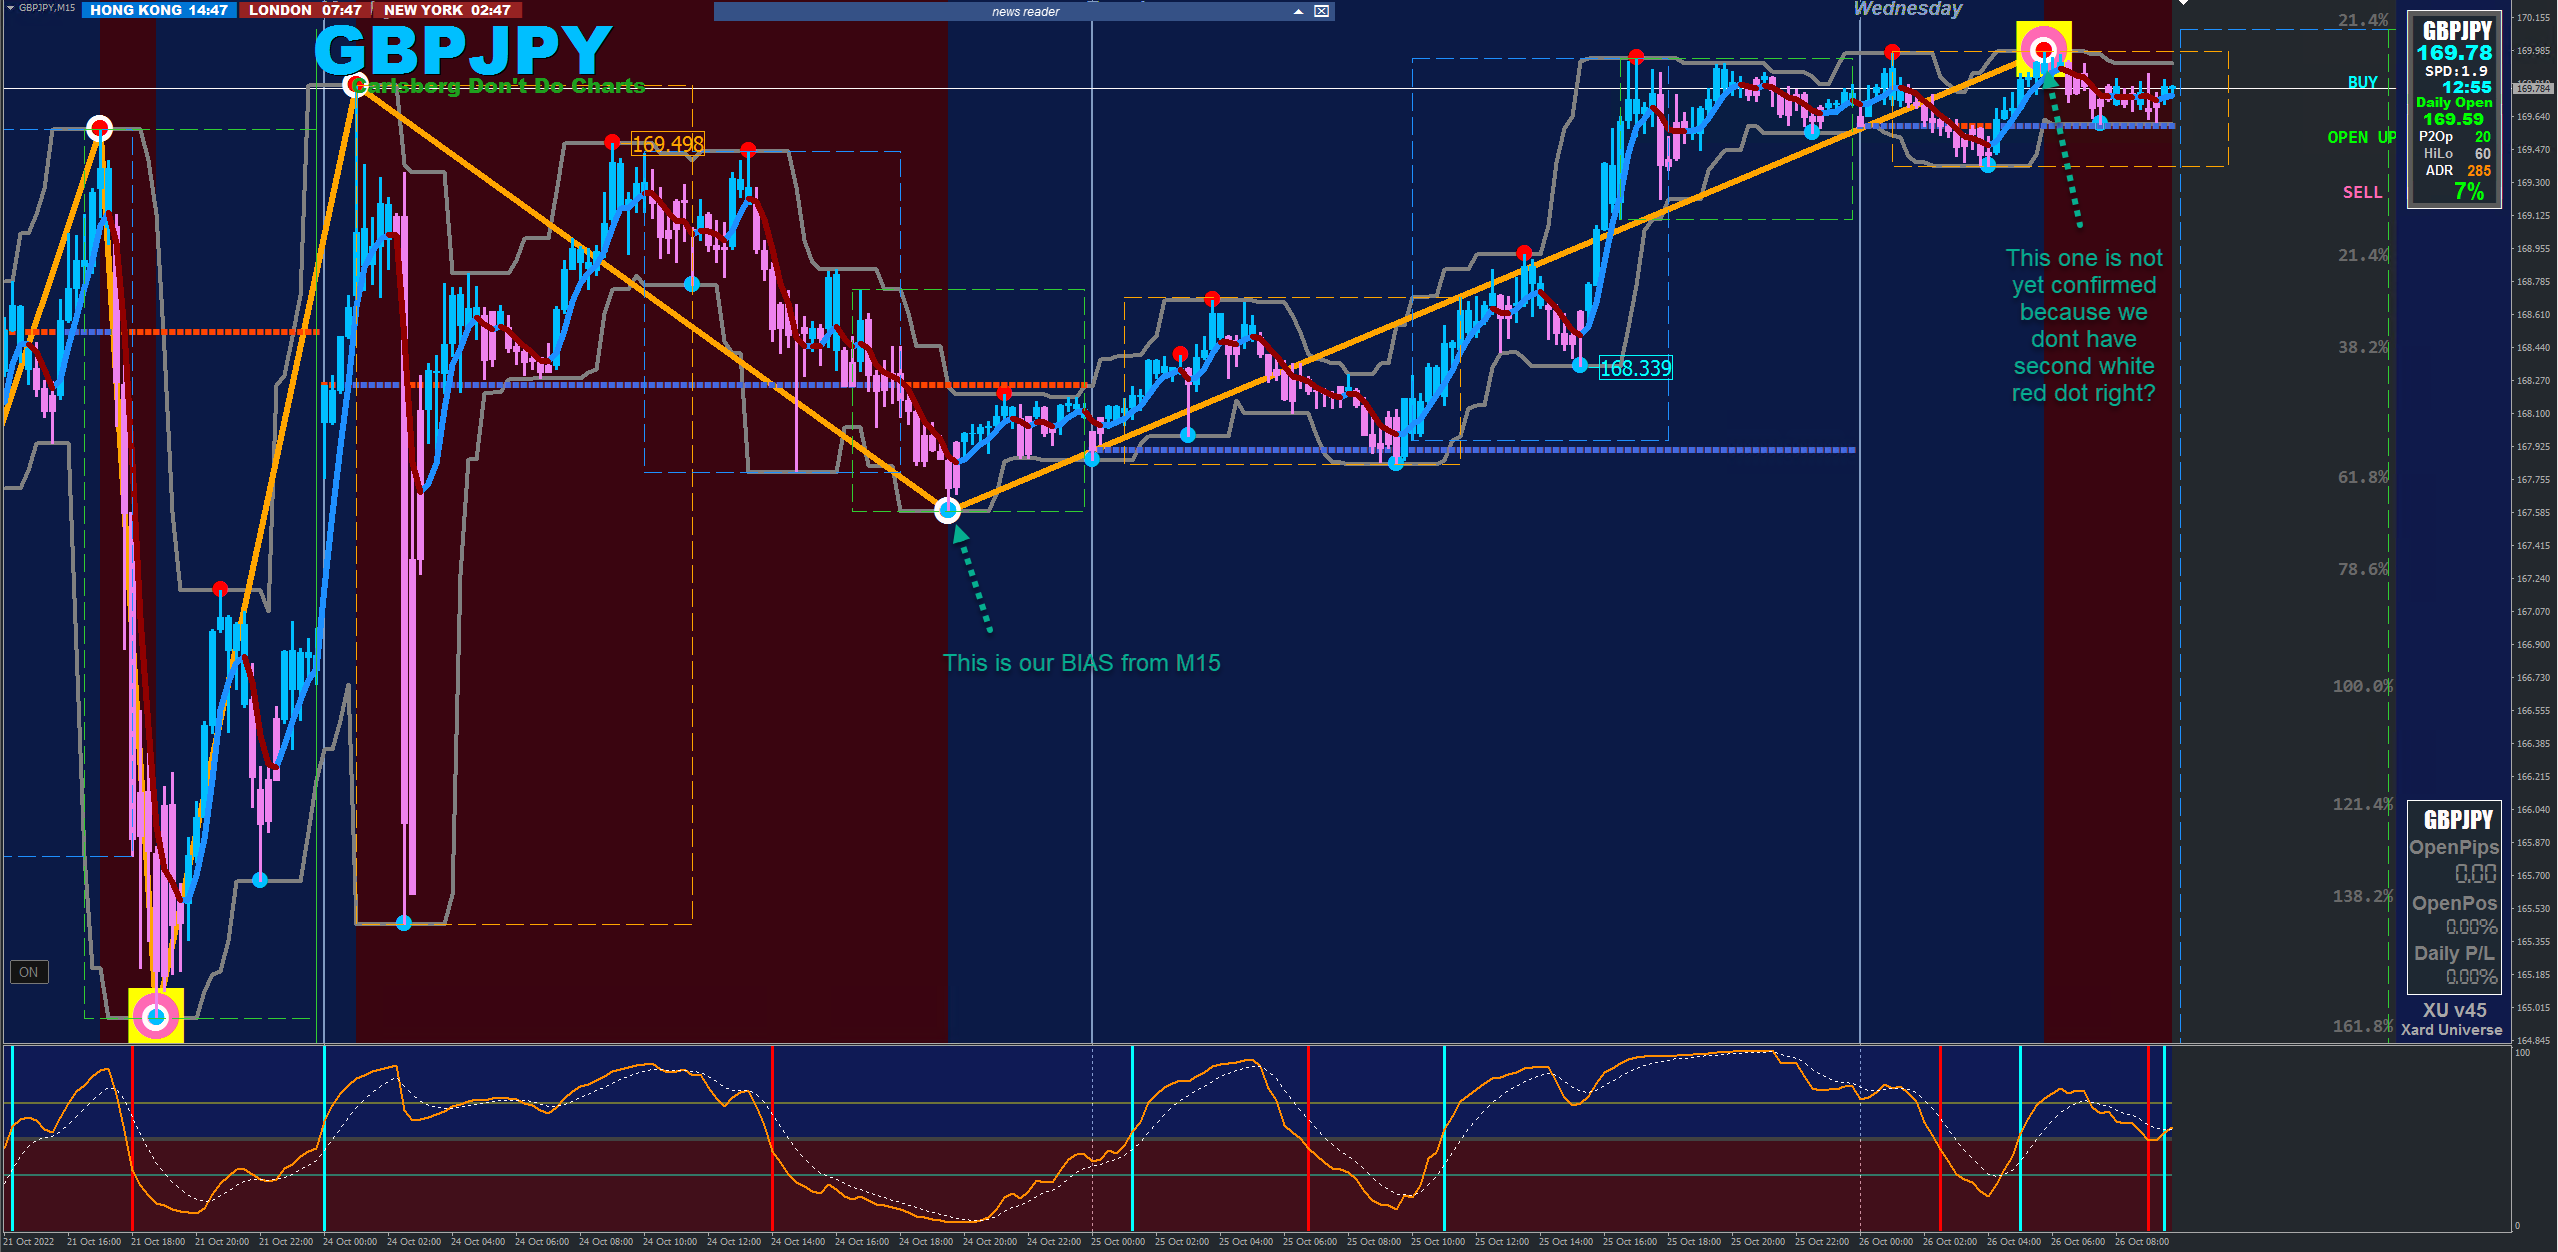
Task: Select the NEW YORK session clock label
Action: click(x=447, y=10)
